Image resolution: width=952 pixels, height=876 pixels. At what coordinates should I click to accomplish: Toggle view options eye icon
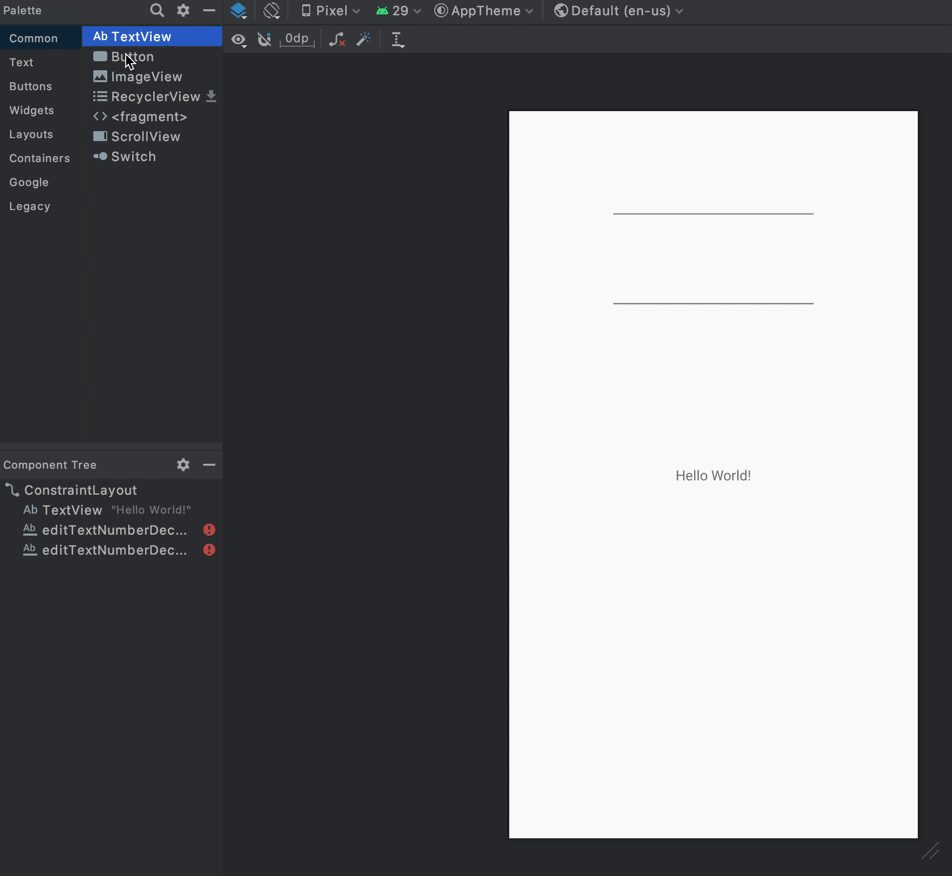tap(239, 40)
